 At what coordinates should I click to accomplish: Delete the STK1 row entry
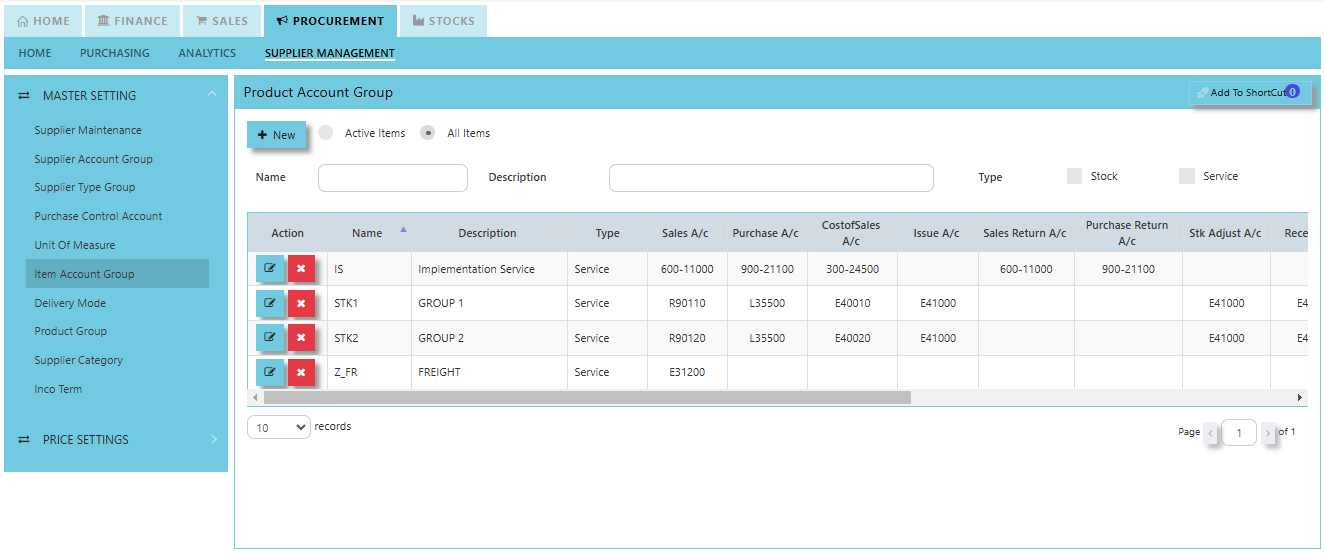click(x=301, y=303)
